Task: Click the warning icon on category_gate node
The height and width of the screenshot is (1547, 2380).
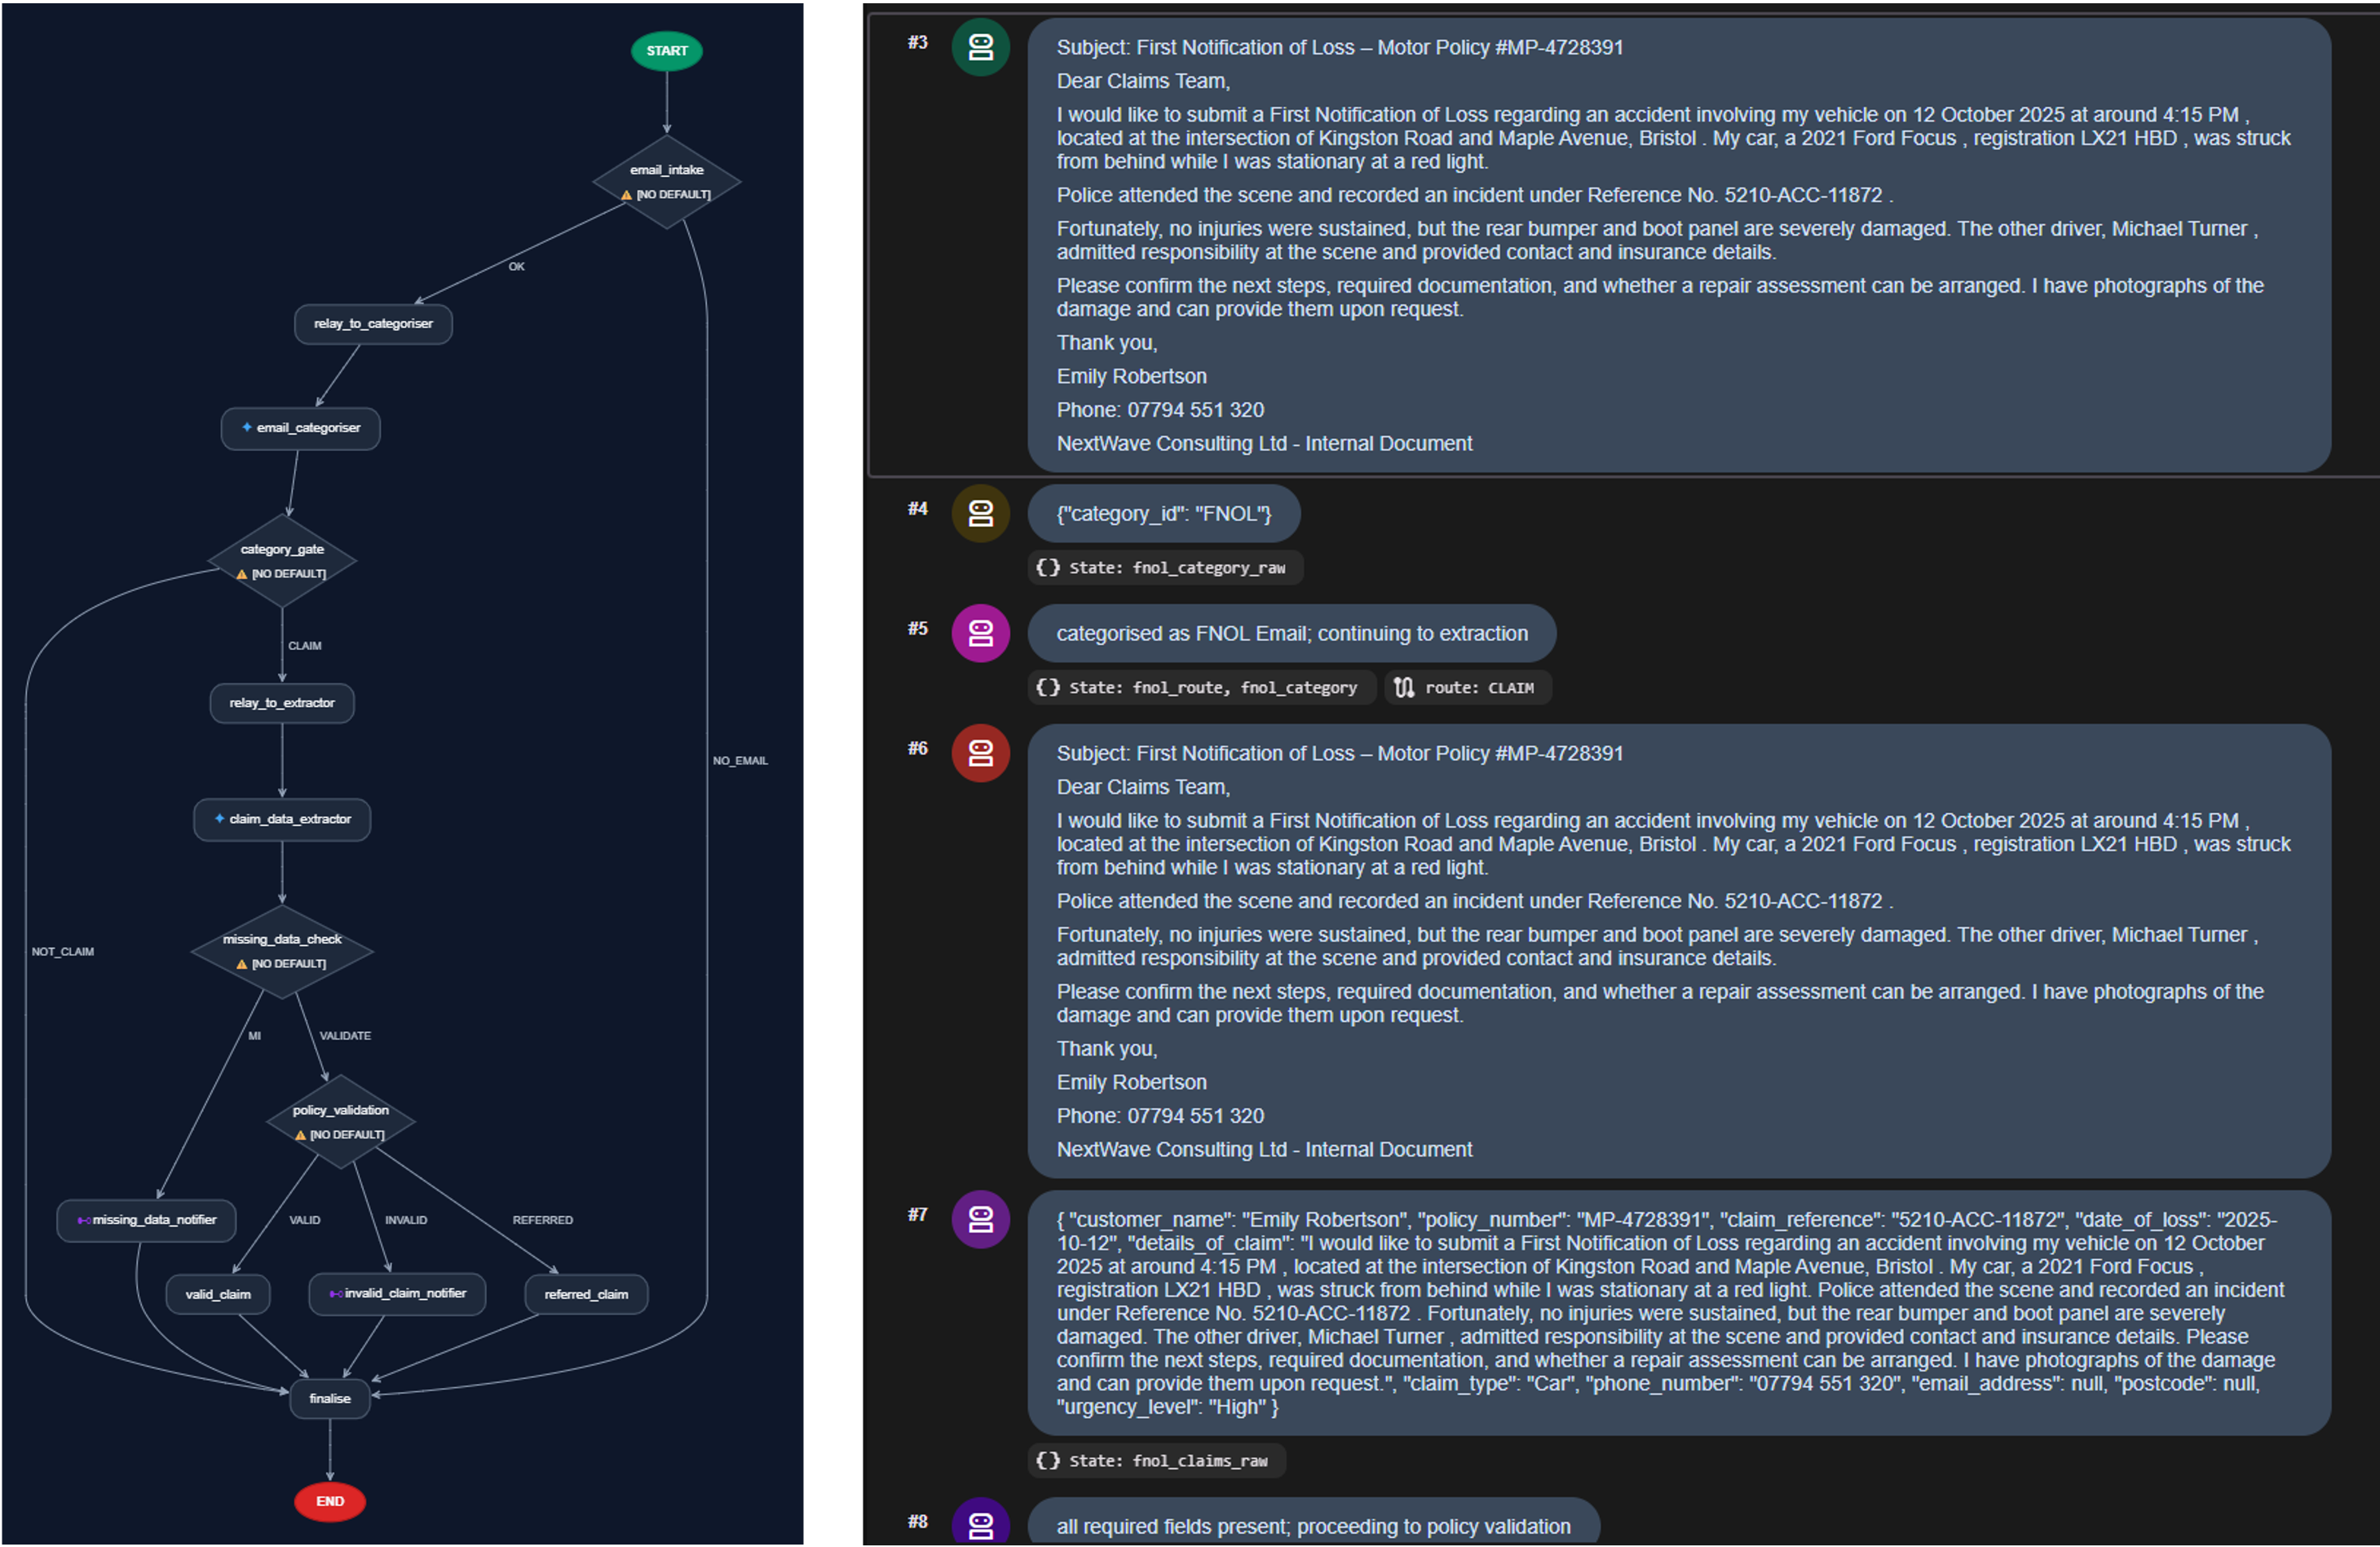Action: point(241,574)
